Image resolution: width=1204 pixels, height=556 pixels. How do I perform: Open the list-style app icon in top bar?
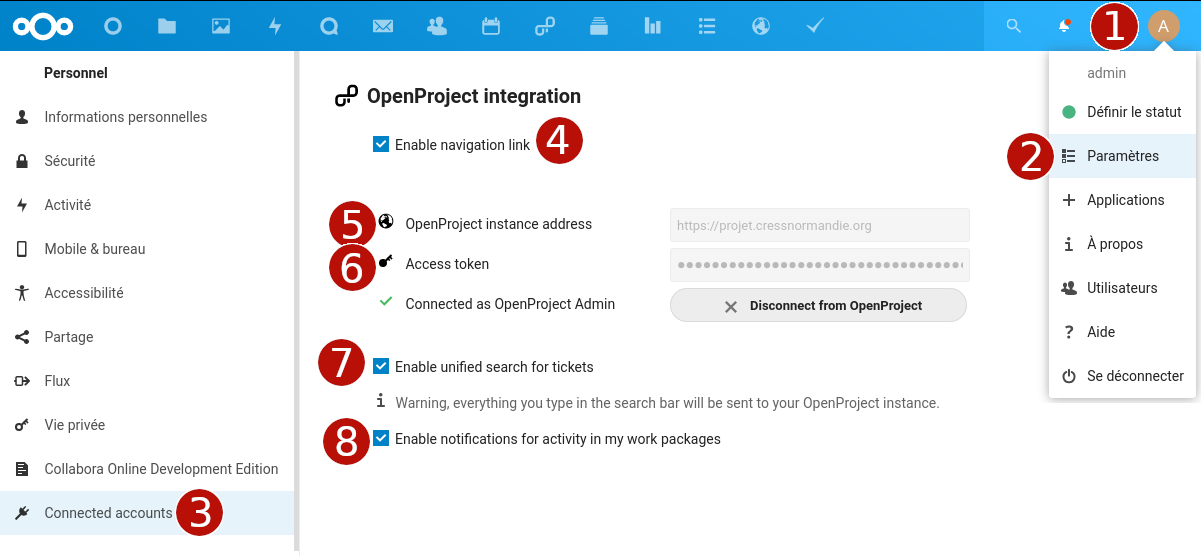tap(707, 26)
